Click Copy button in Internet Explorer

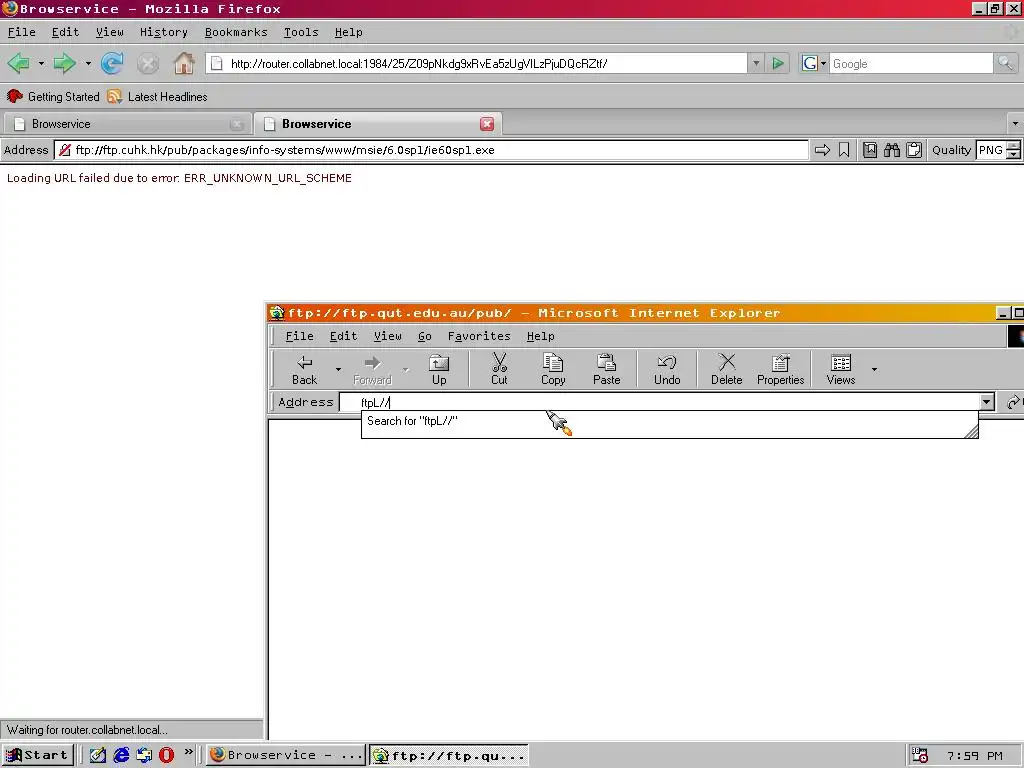coord(553,370)
